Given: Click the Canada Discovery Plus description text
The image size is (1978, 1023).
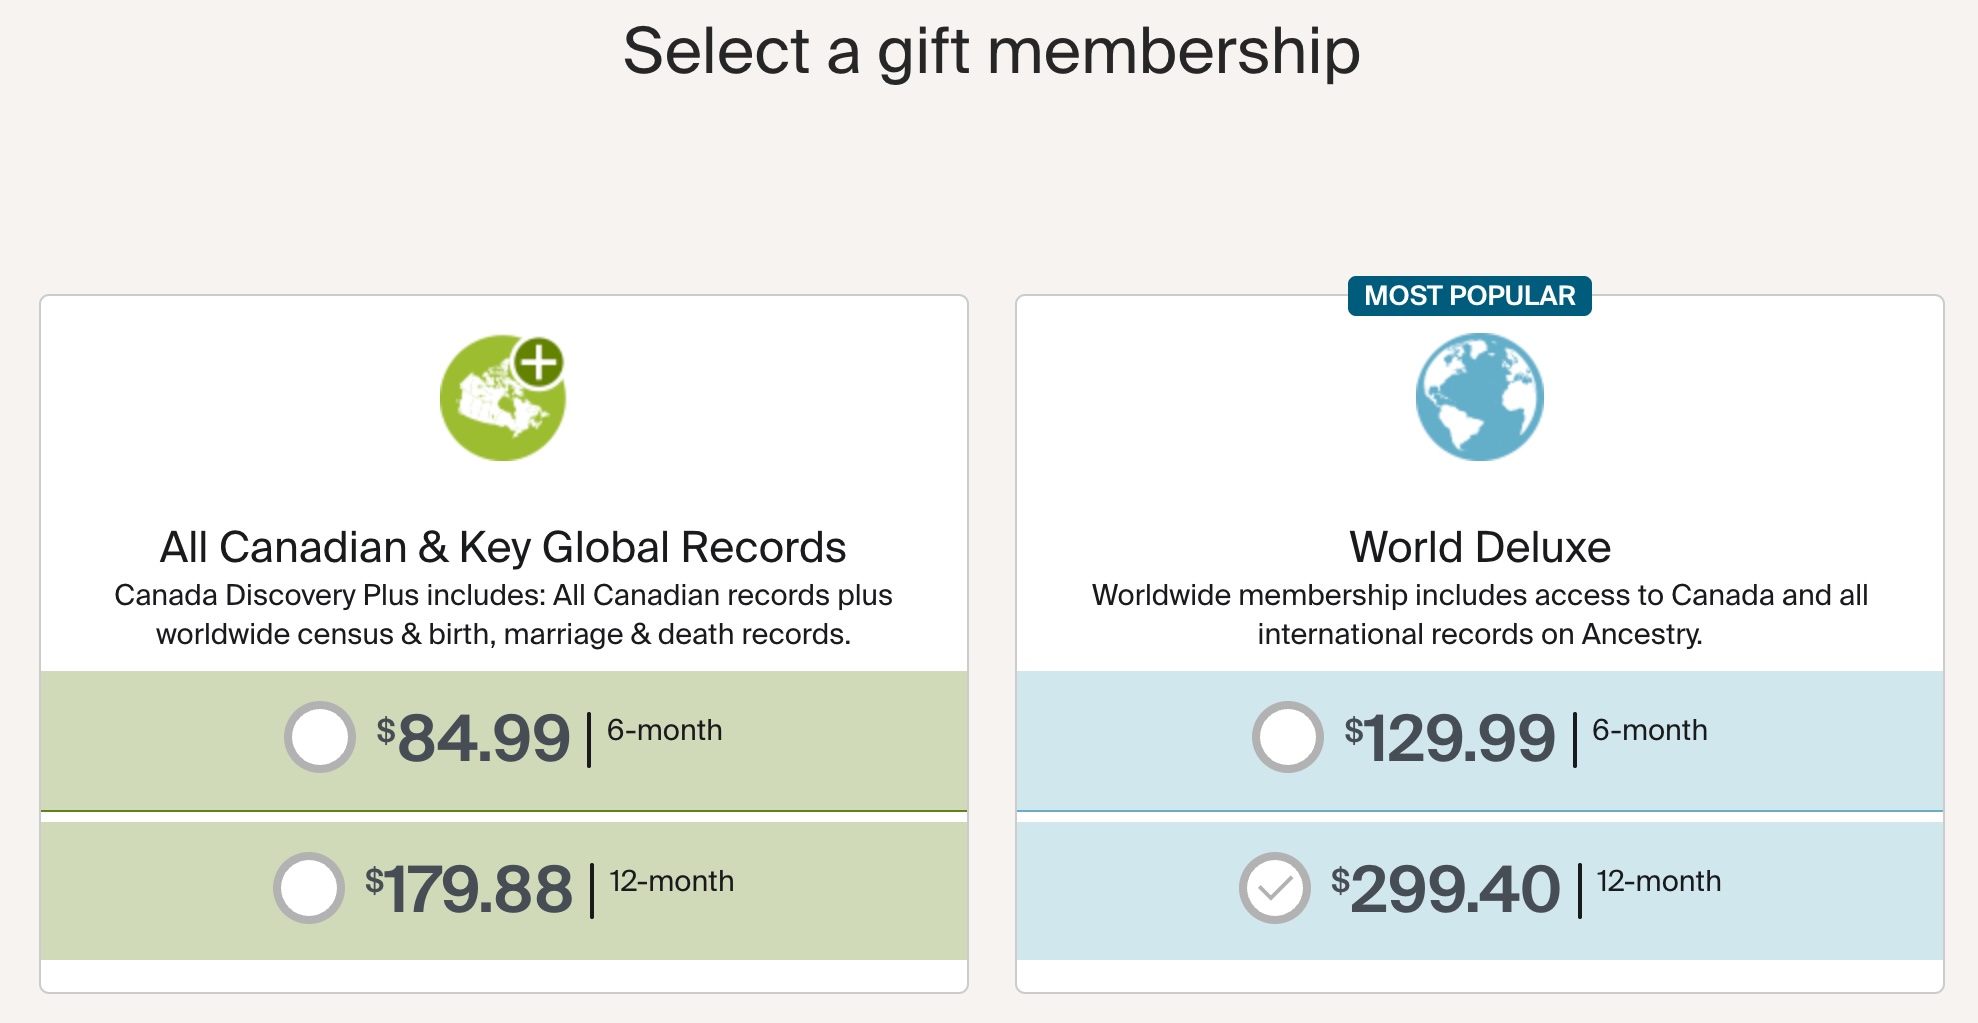Looking at the screenshot, I should [x=503, y=614].
